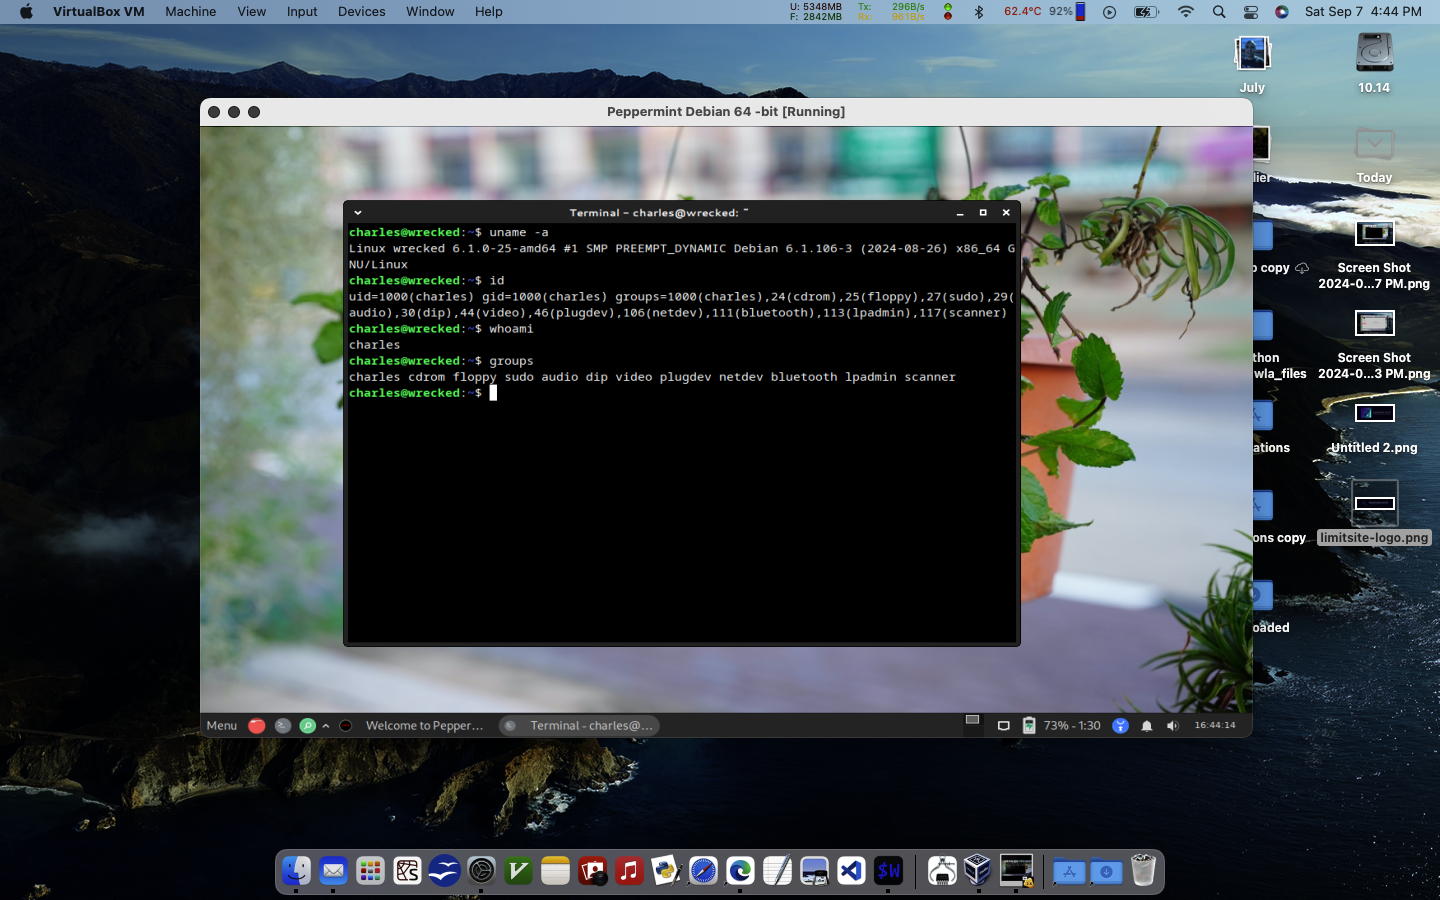Click the red Firefox launcher in the panel

pyautogui.click(x=257, y=726)
